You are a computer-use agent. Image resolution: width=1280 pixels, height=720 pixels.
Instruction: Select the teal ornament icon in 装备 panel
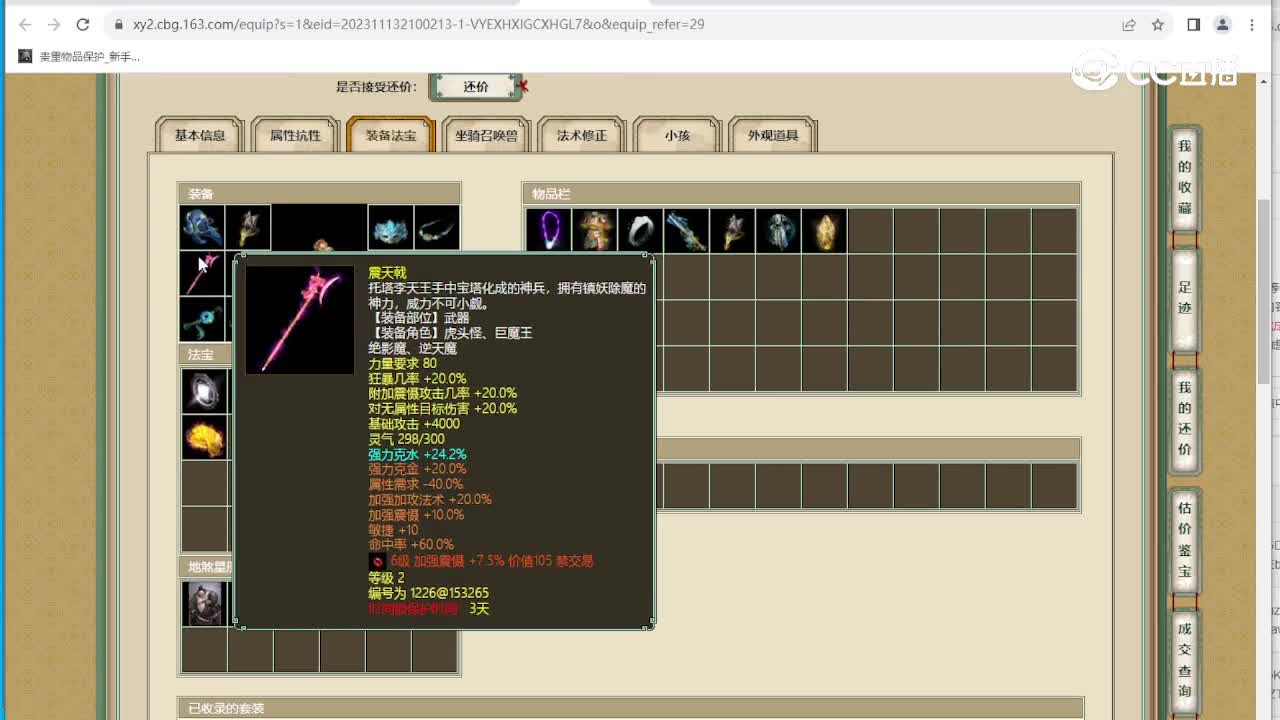[202, 320]
